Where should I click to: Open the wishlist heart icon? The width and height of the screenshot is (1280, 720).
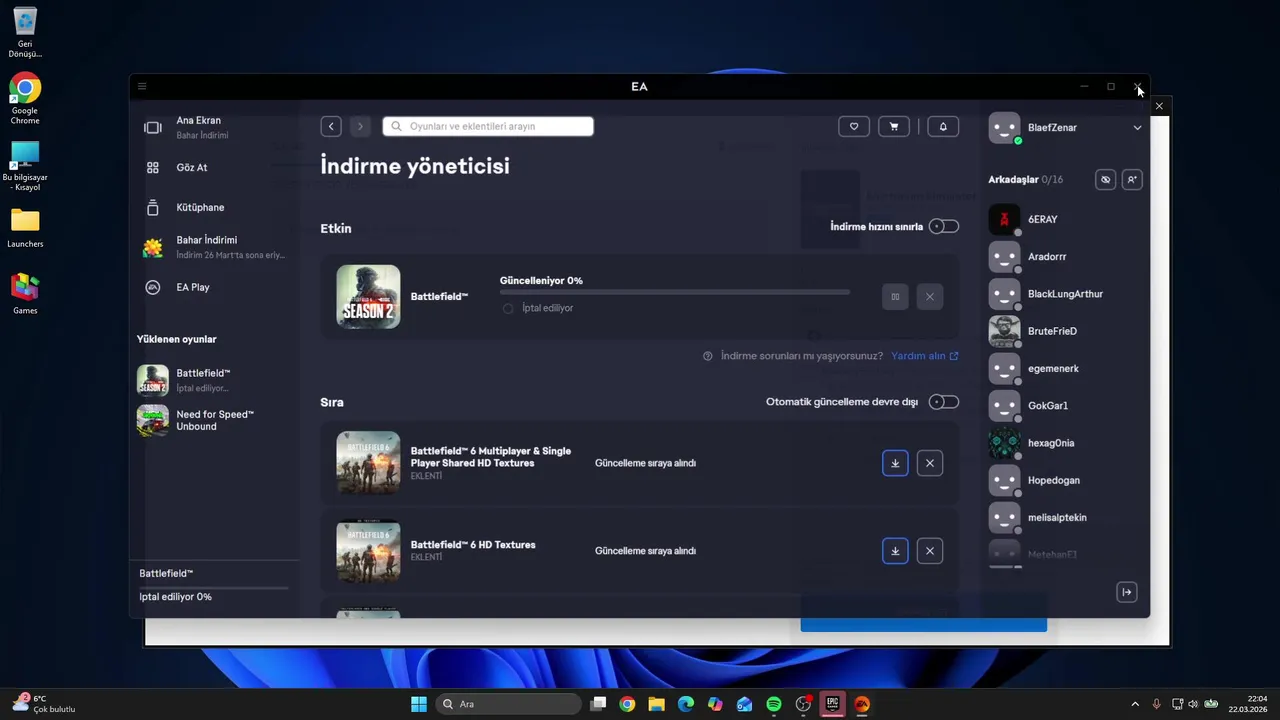[x=853, y=126]
